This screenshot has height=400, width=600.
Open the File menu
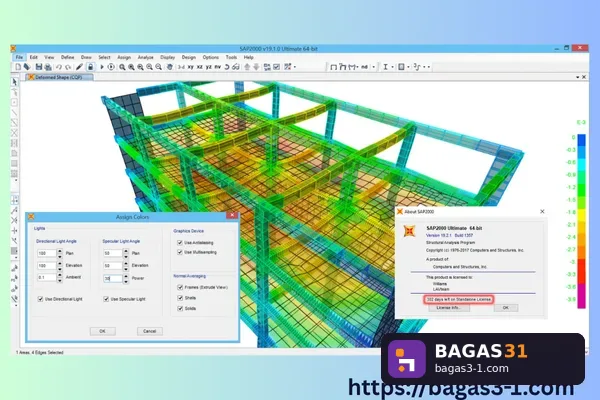point(19,57)
